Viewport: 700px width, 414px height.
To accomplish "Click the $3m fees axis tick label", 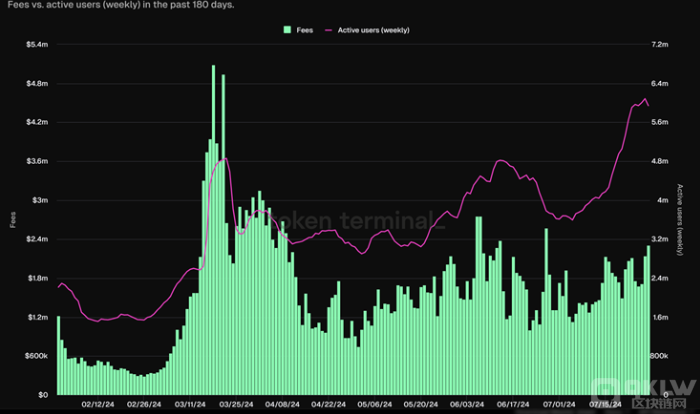I will (x=38, y=200).
